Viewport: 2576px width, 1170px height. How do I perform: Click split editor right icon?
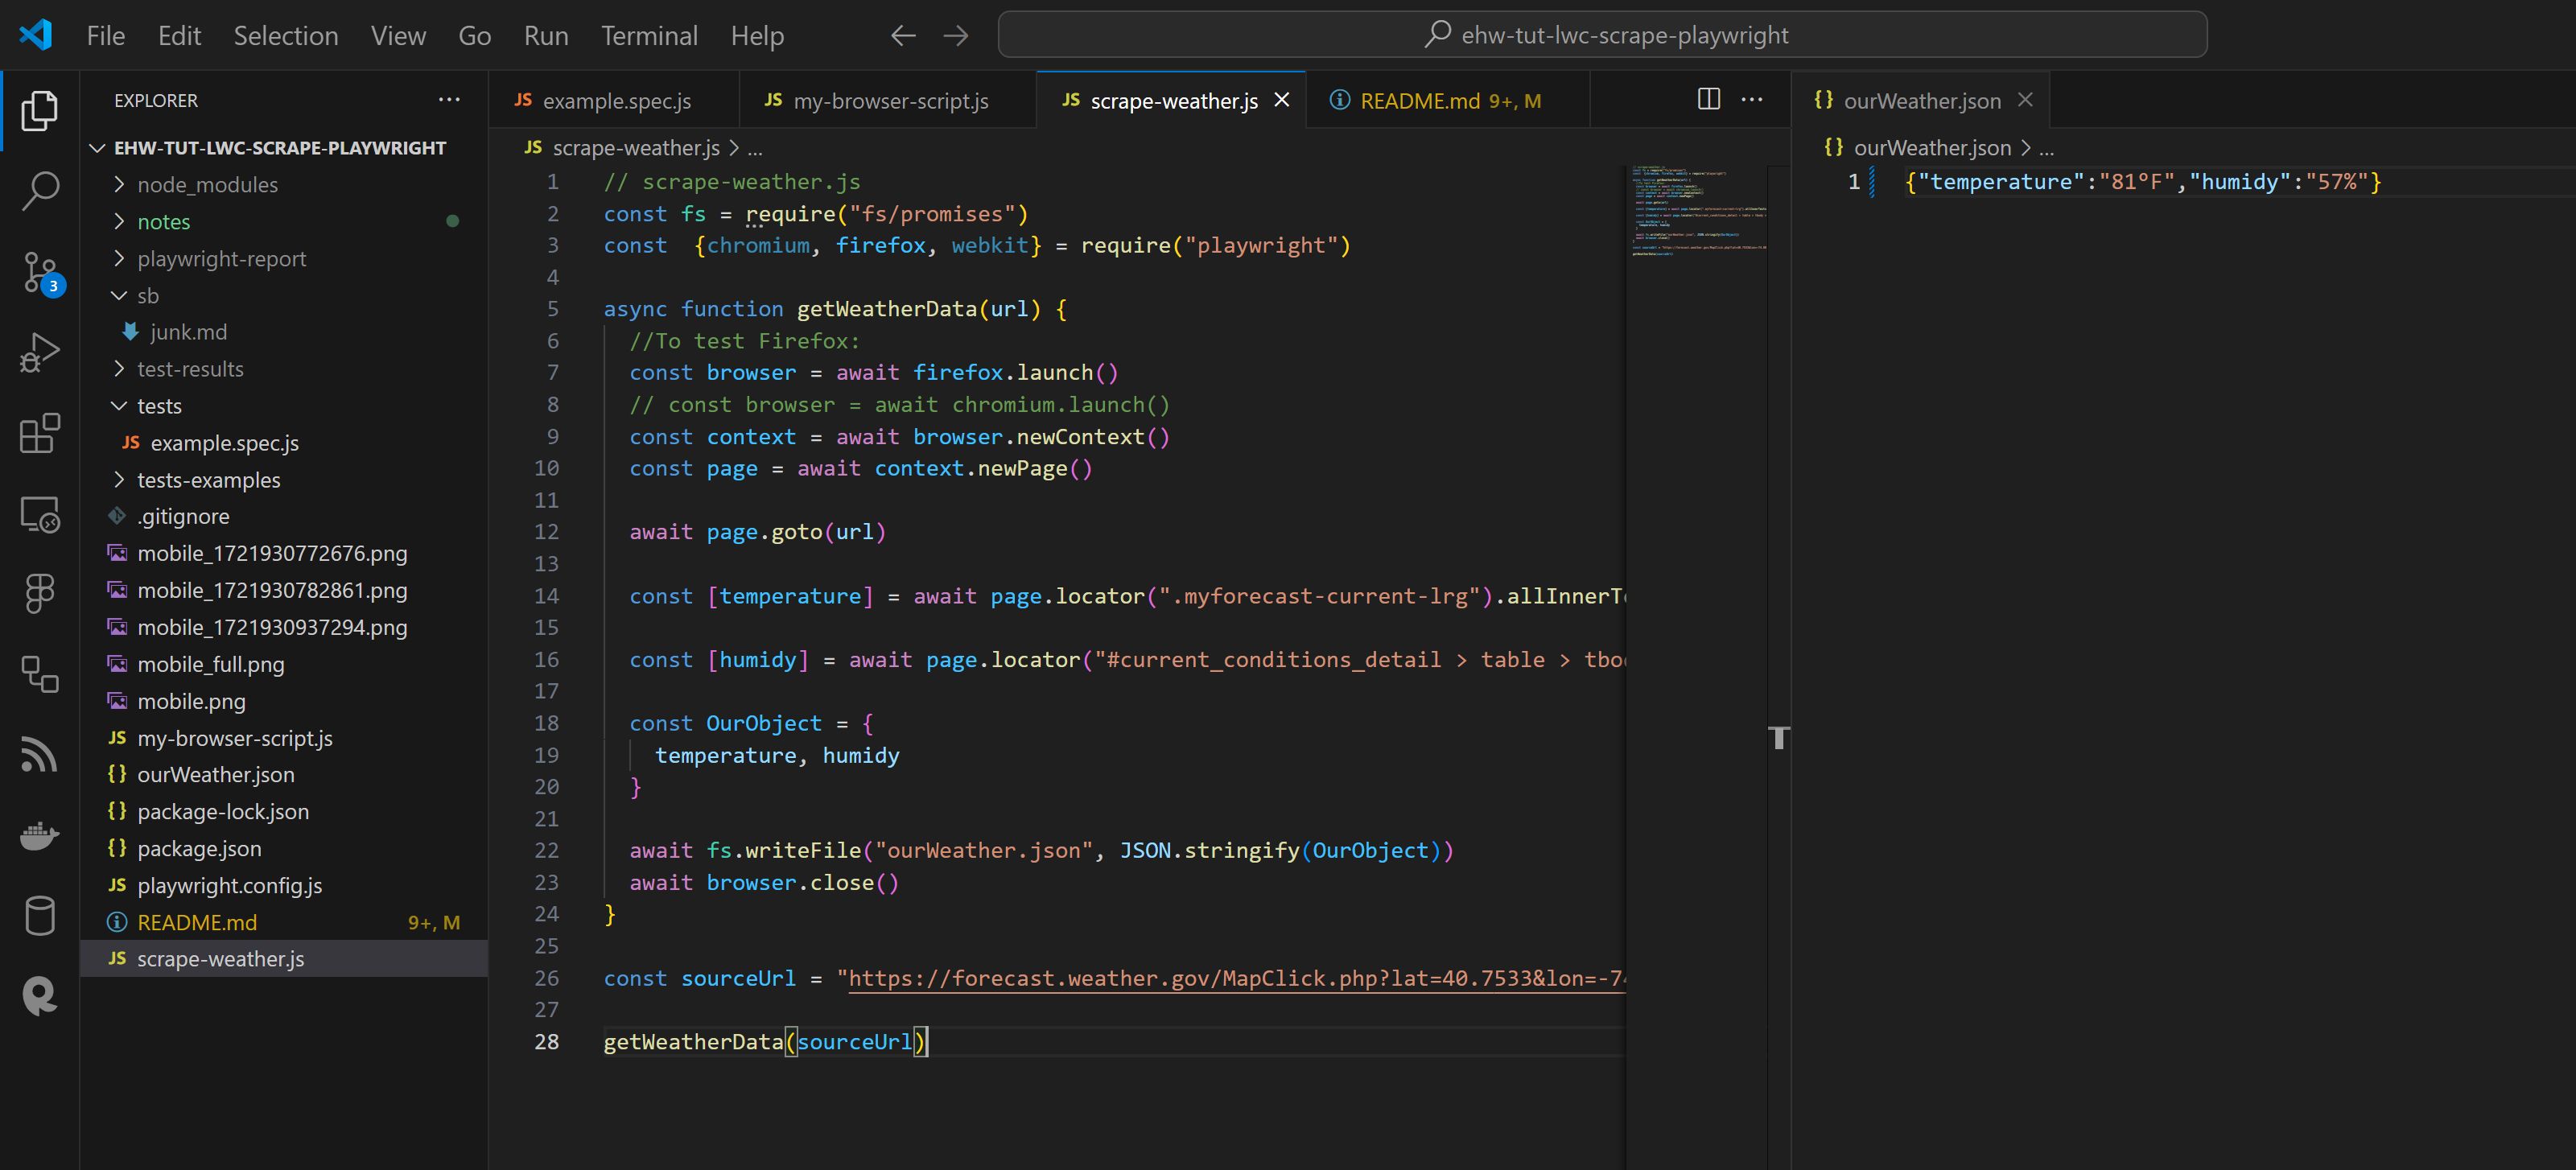click(1709, 99)
